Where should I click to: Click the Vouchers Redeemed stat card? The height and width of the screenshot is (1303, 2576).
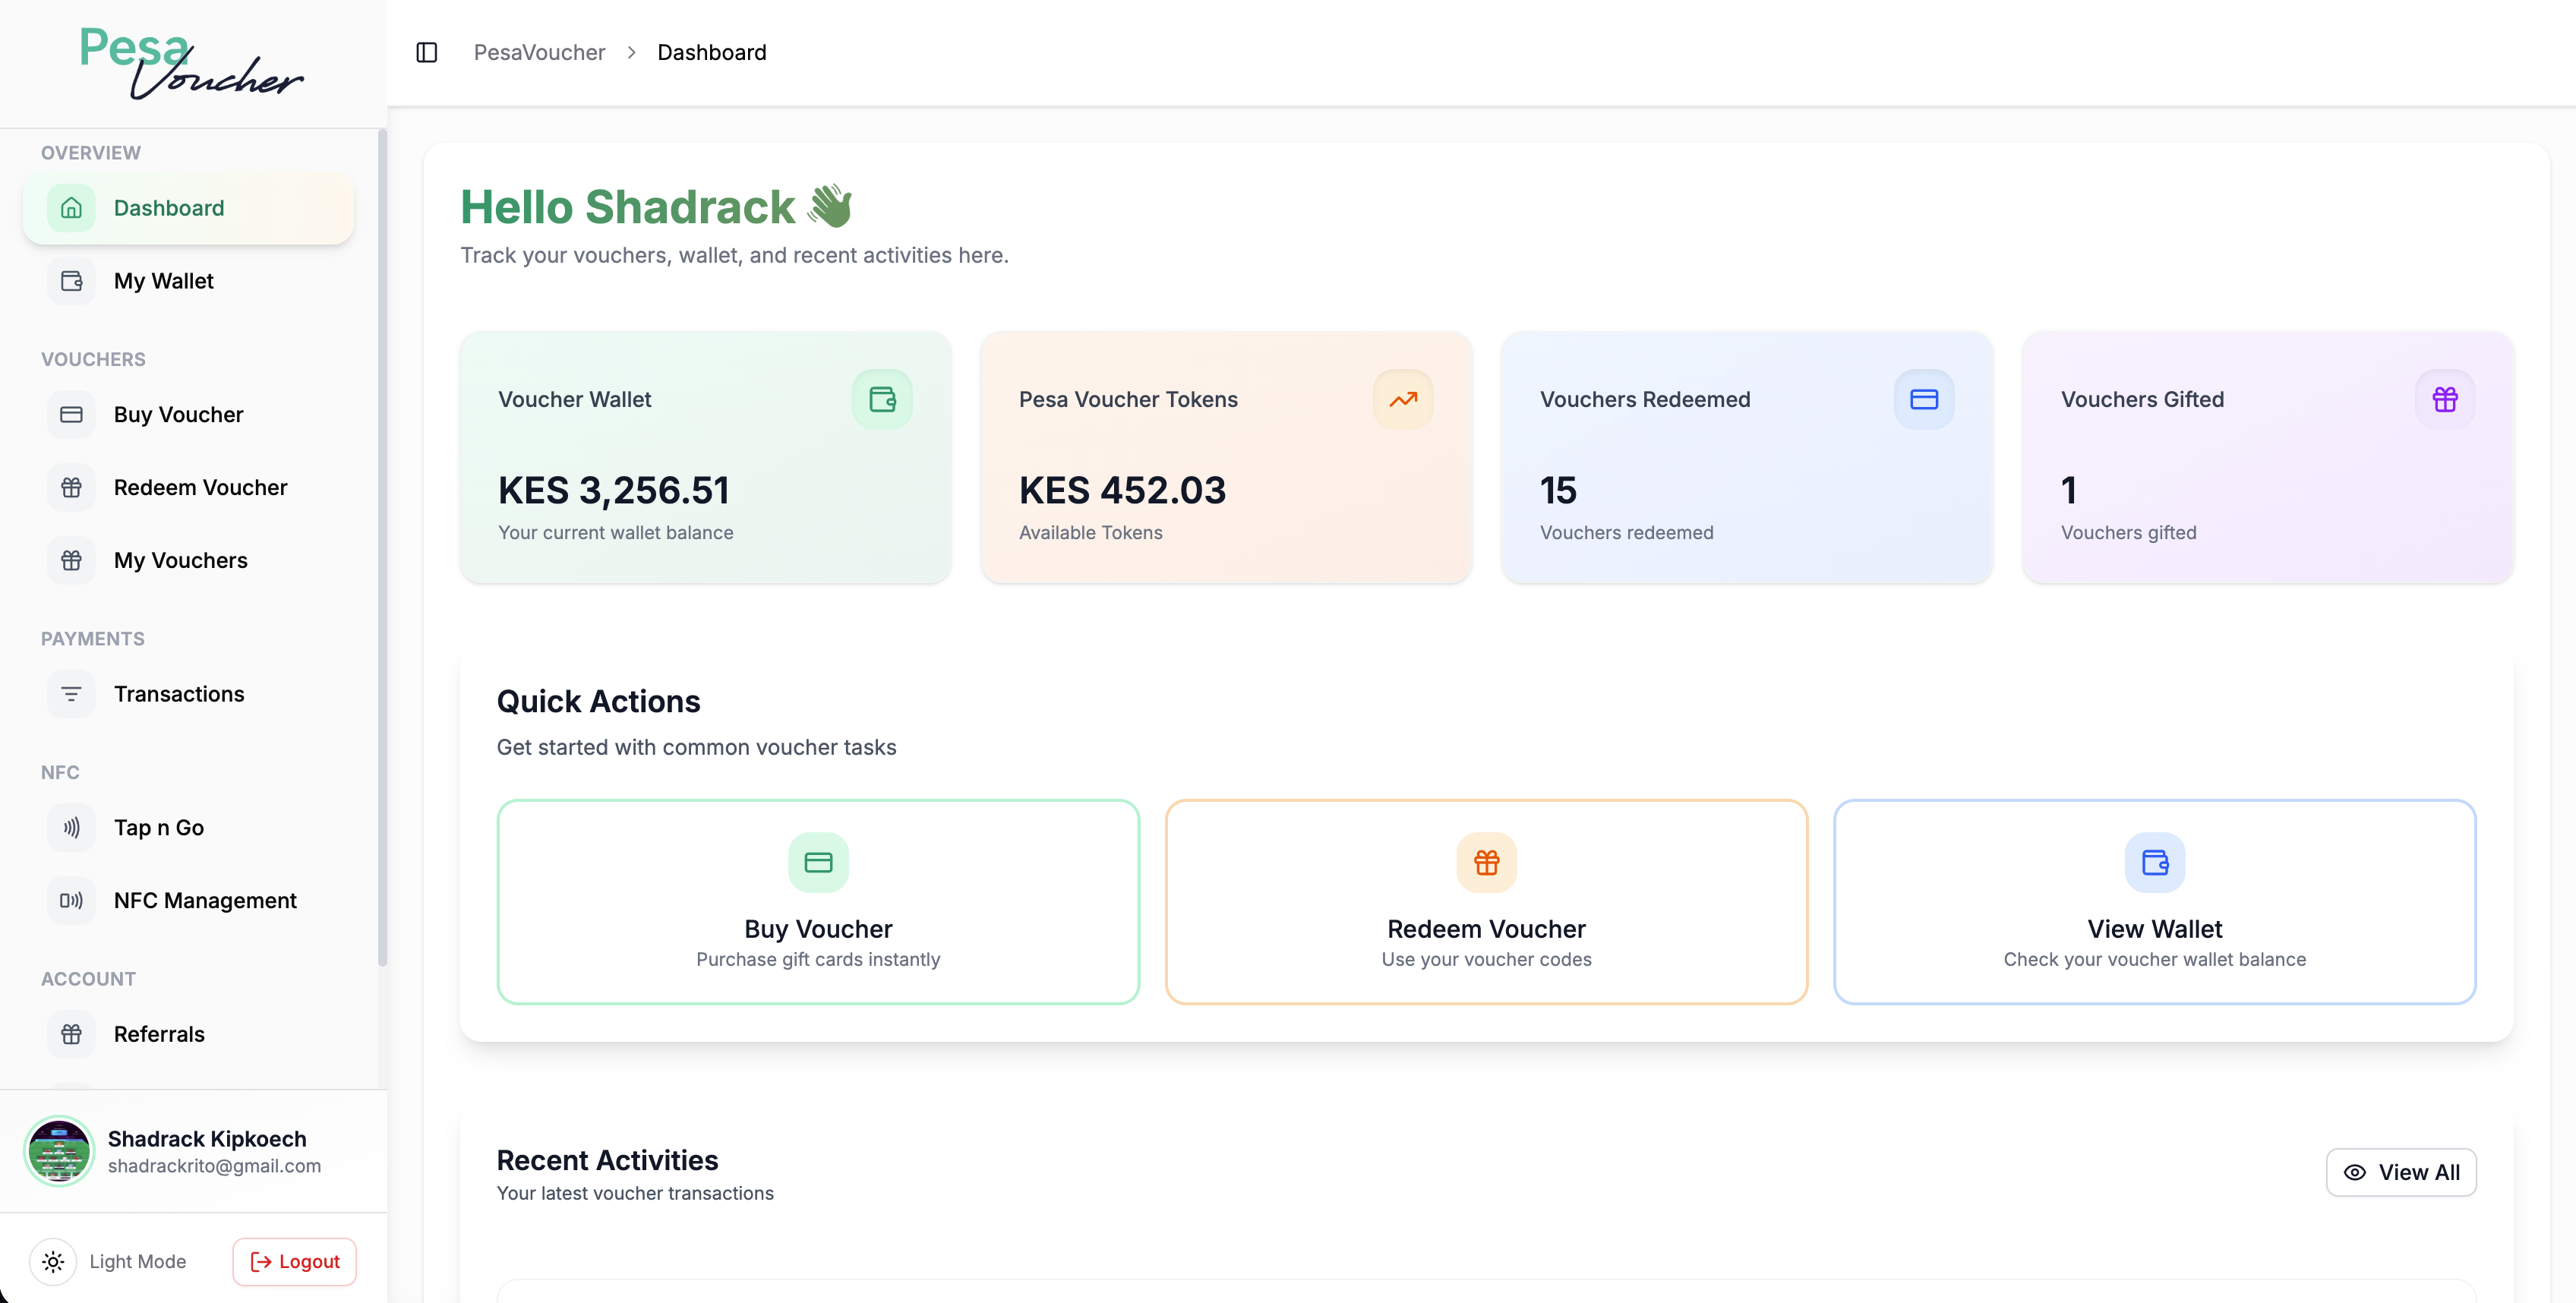coord(1747,457)
